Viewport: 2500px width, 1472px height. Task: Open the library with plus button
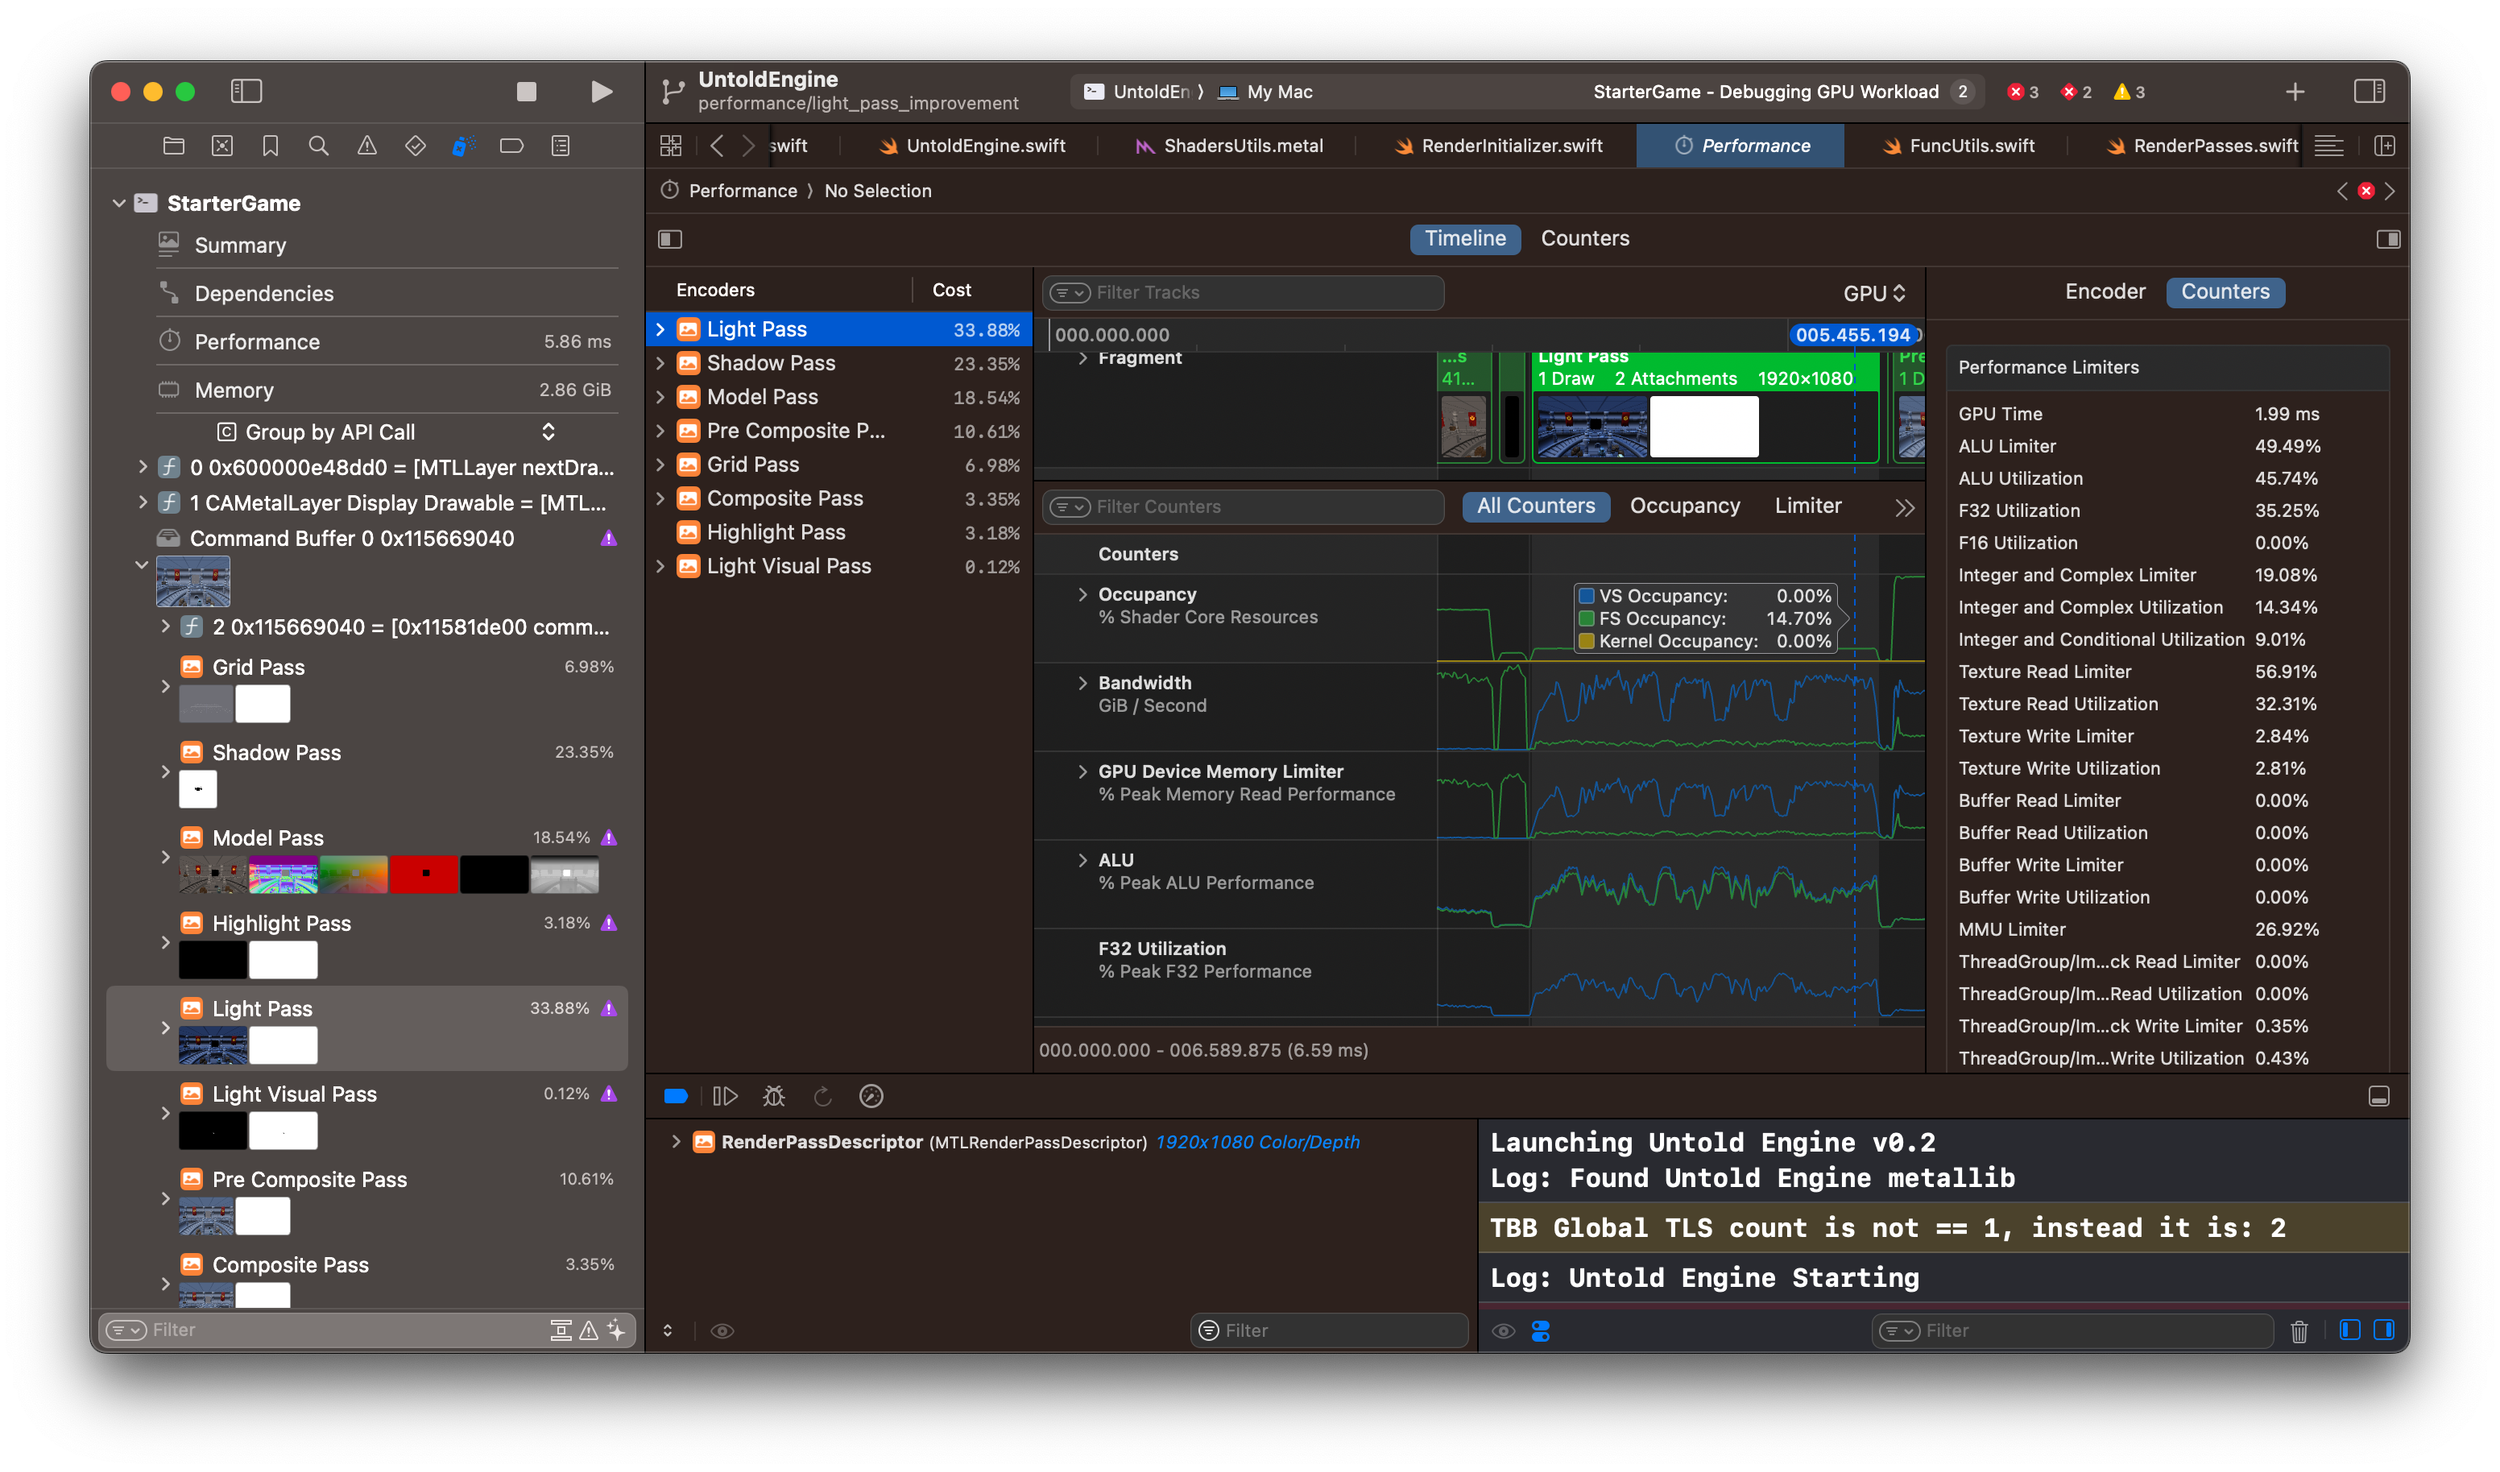click(x=2295, y=92)
